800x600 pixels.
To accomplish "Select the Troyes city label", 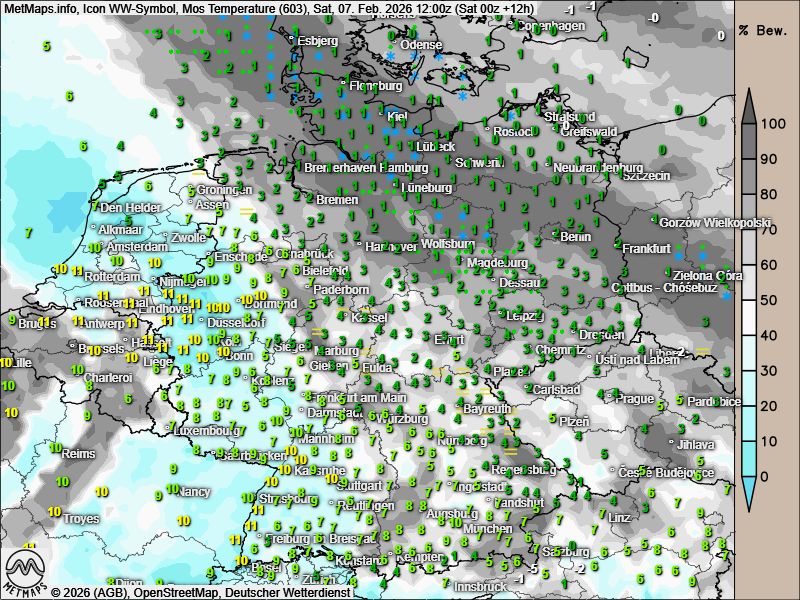I will [81, 519].
